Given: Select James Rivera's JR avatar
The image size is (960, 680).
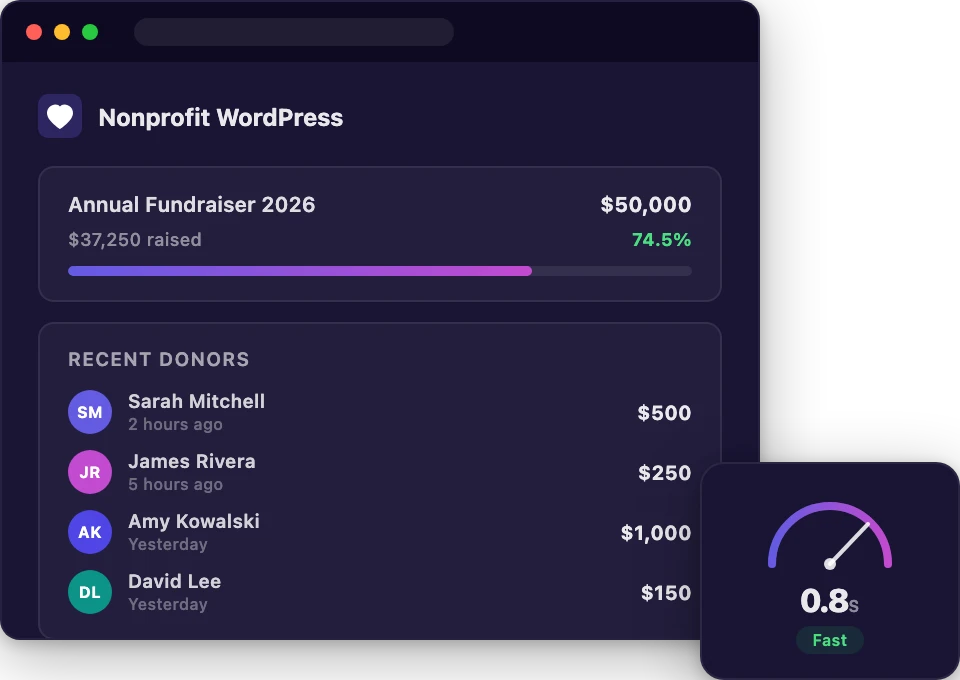Looking at the screenshot, I should coord(89,472).
